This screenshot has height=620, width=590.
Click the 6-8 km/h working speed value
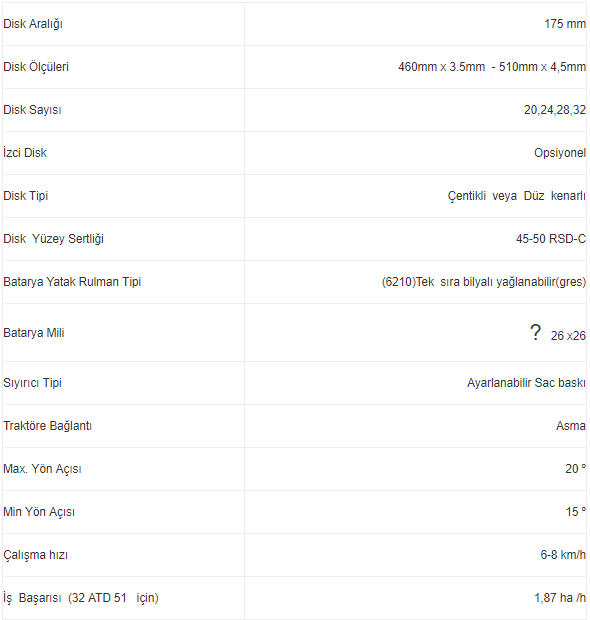click(563, 555)
